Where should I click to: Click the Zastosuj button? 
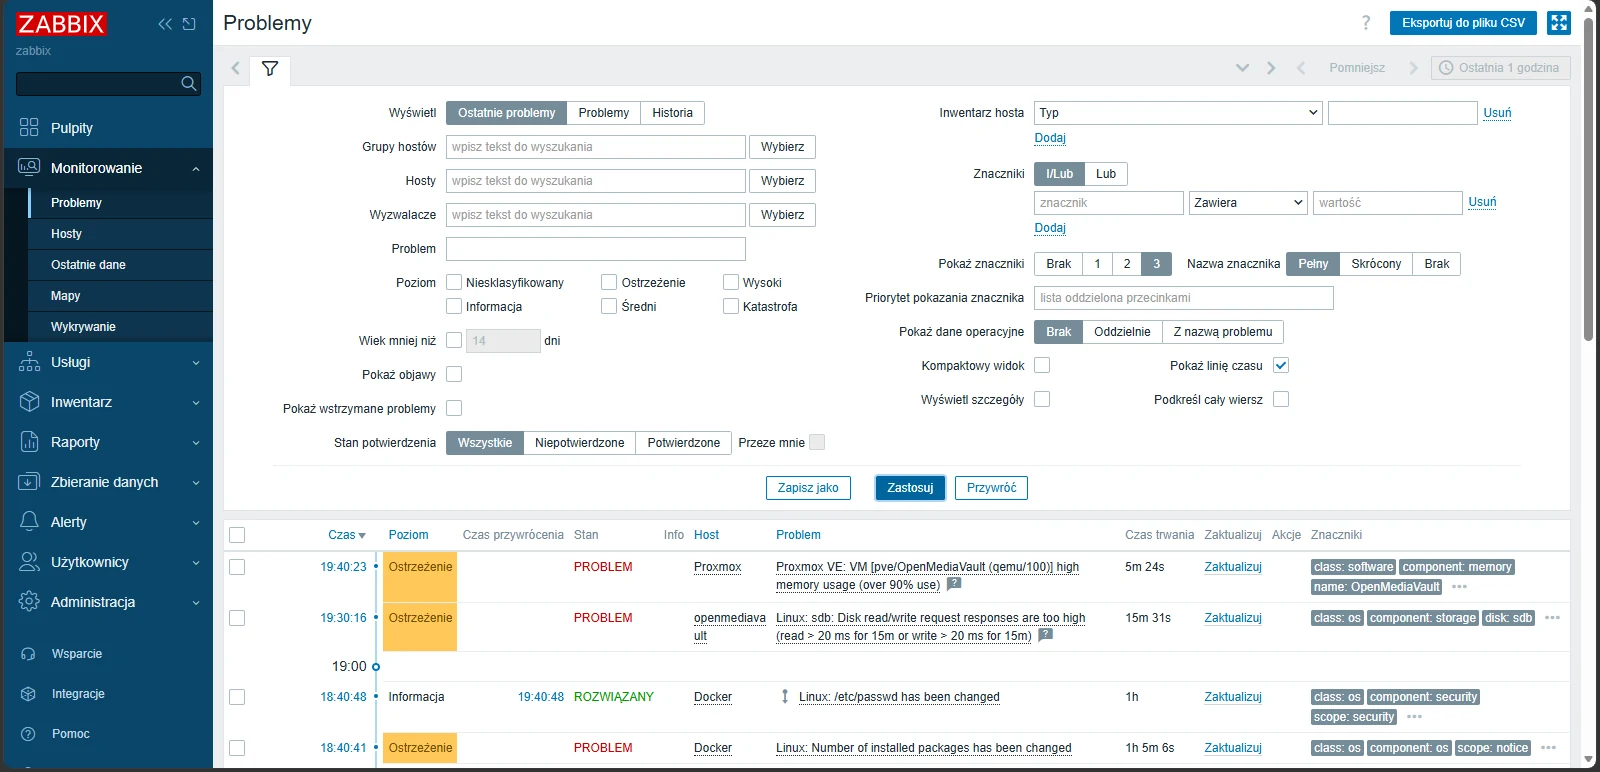(x=910, y=488)
